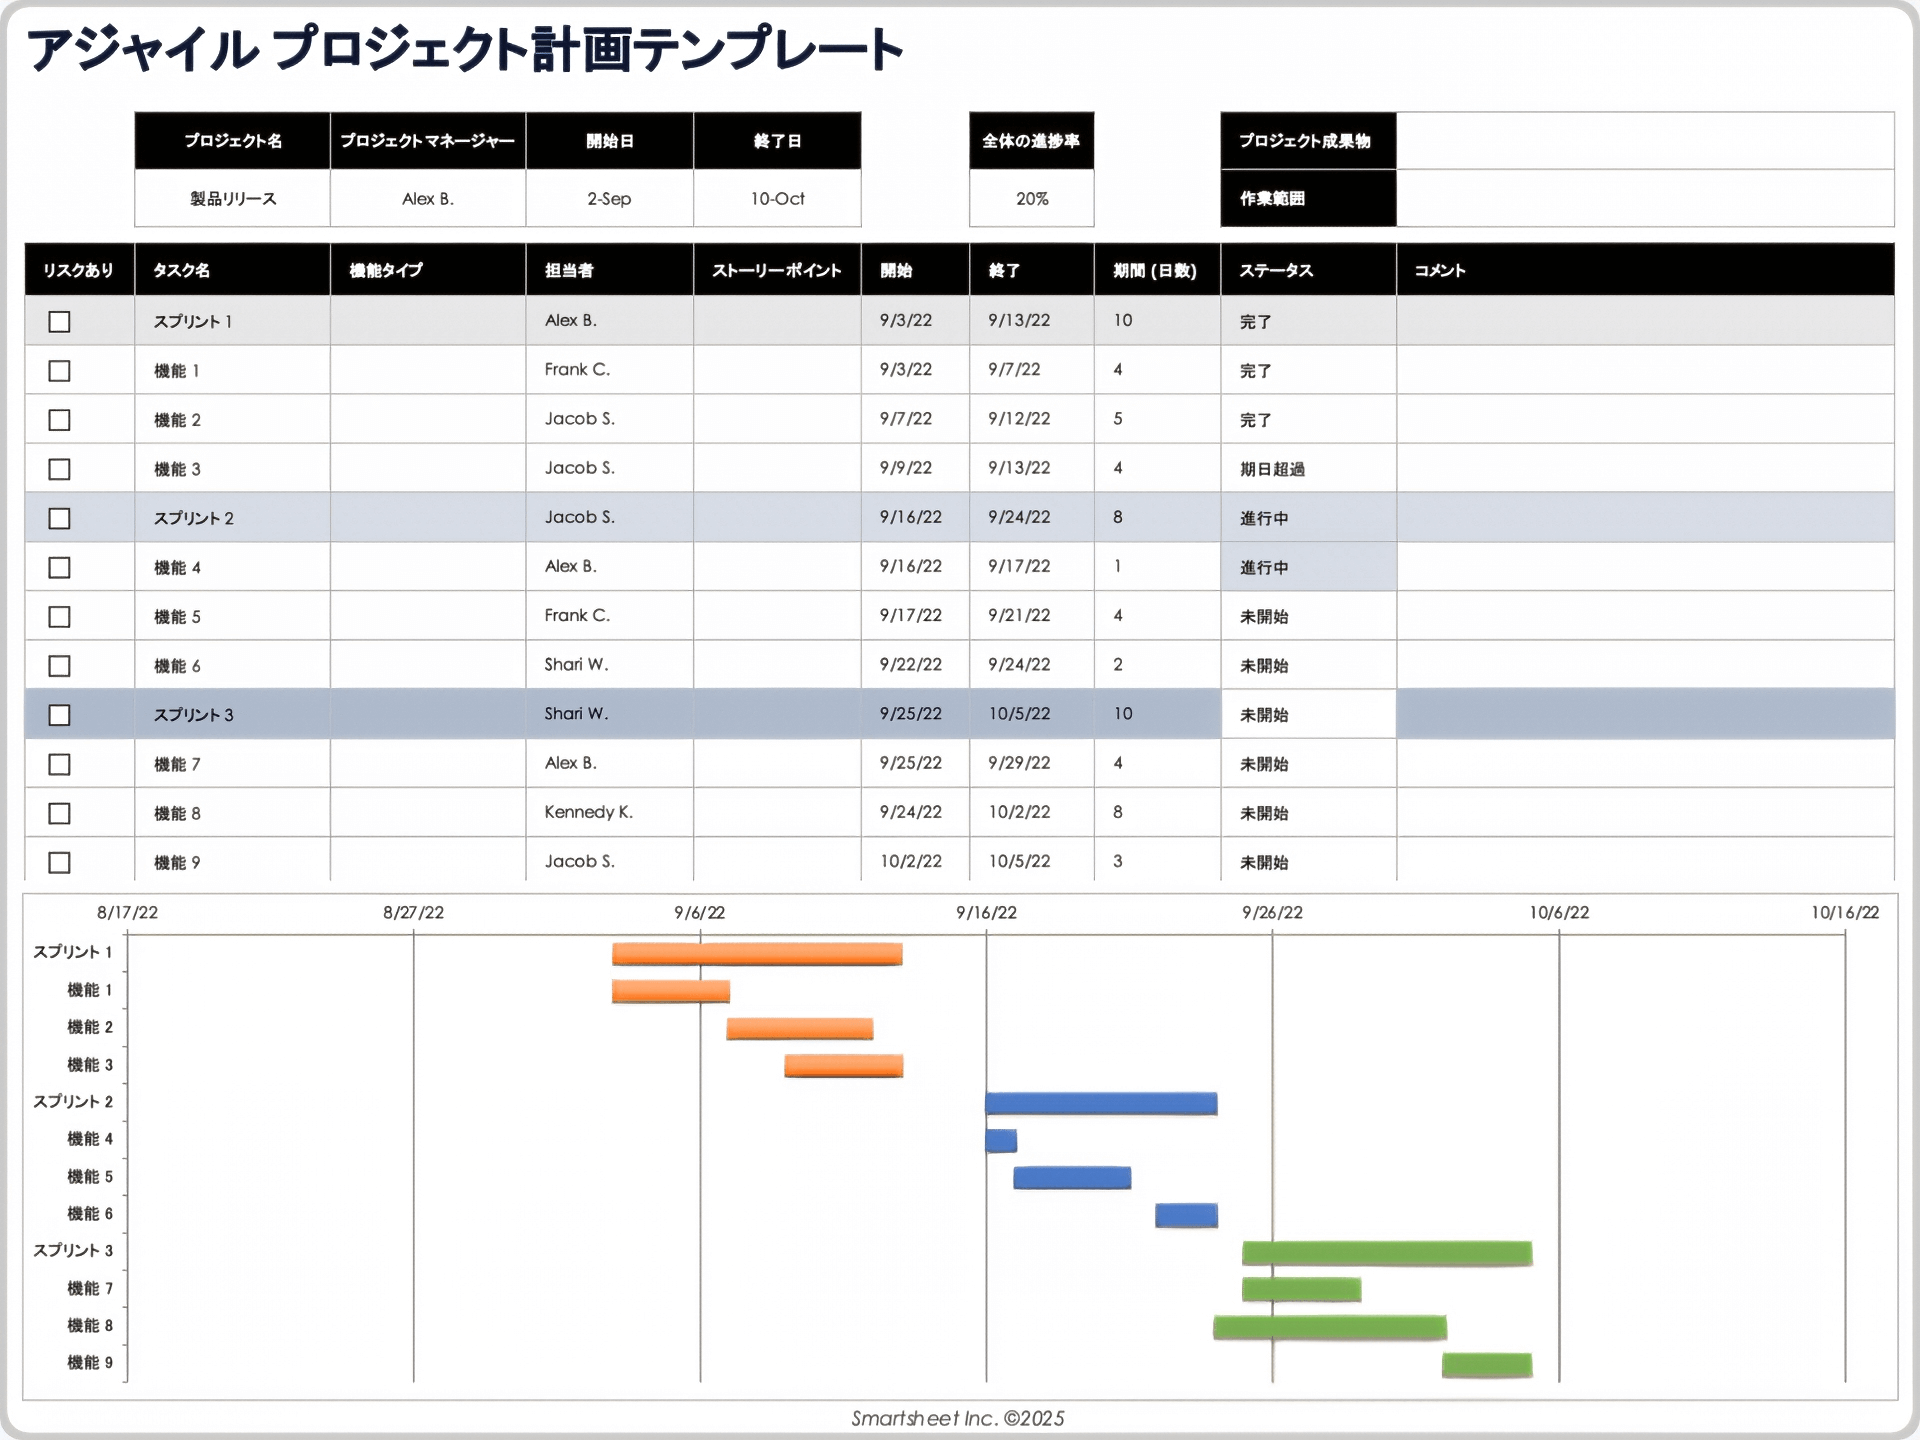The image size is (1920, 1440).
Task: Click the Gantt row label 機能 6
Action: tap(90, 1214)
